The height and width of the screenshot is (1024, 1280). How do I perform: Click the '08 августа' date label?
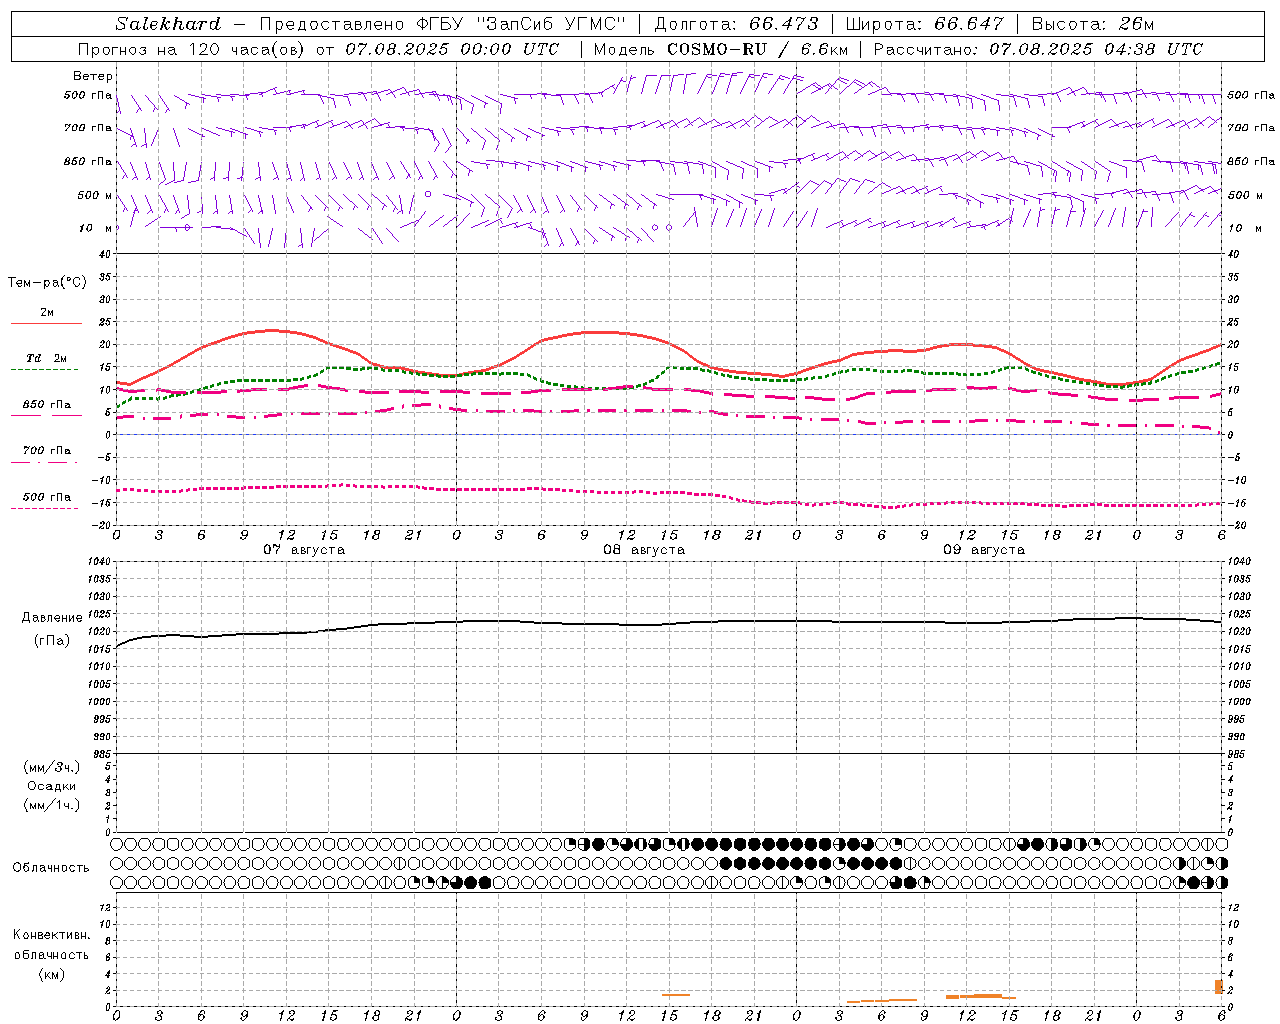(x=644, y=550)
